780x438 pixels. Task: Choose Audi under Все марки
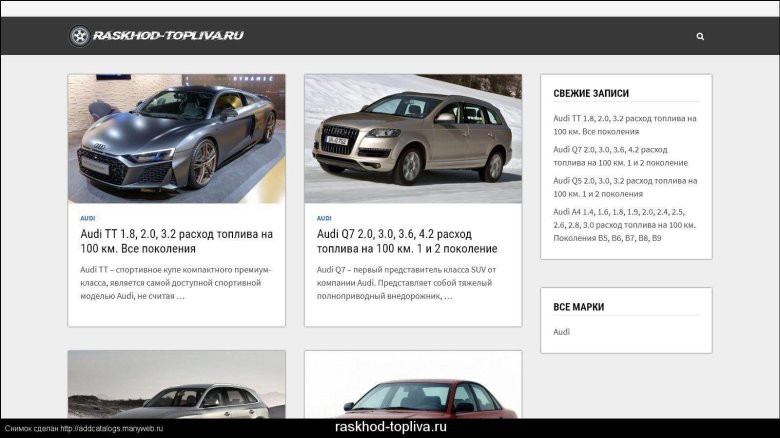click(x=562, y=332)
